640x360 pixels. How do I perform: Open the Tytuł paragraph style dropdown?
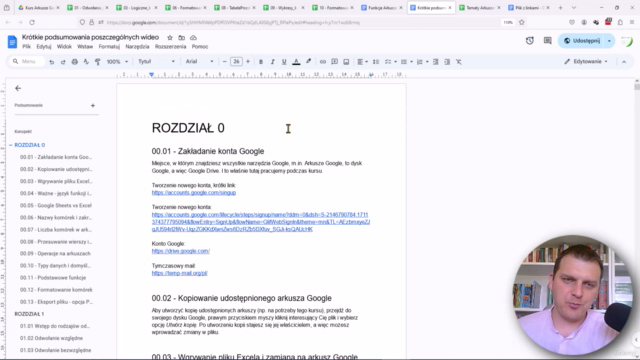point(156,62)
